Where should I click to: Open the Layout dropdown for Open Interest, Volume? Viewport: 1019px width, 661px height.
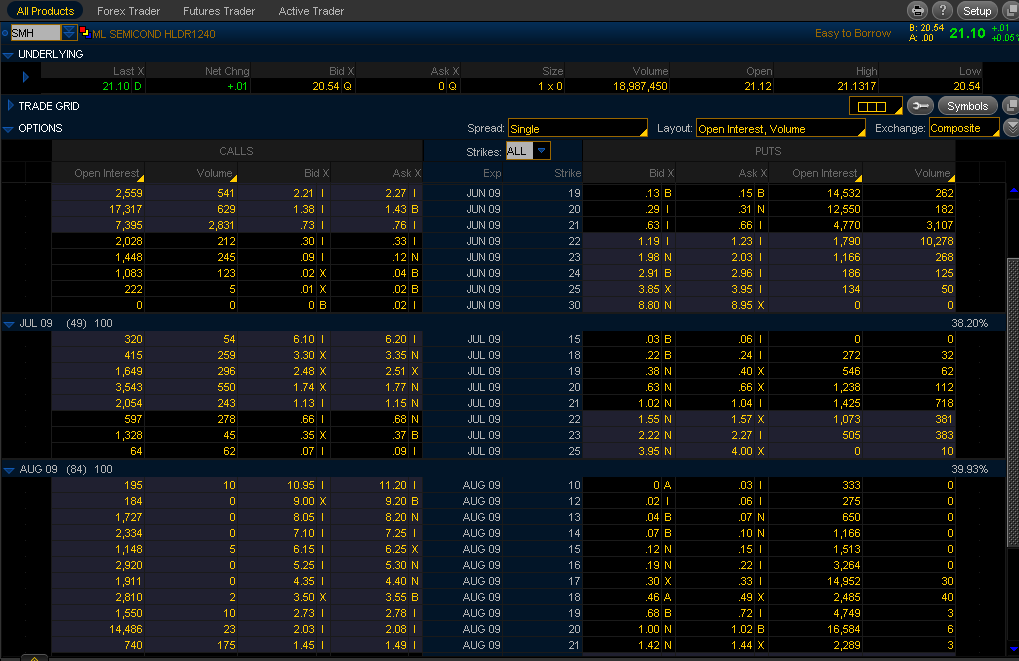click(780, 129)
